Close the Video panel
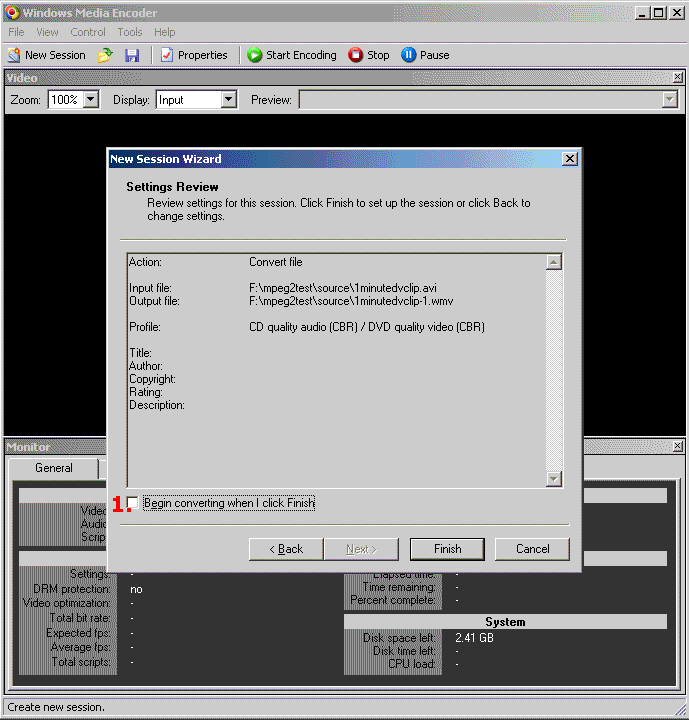689x720 pixels. coord(678,77)
